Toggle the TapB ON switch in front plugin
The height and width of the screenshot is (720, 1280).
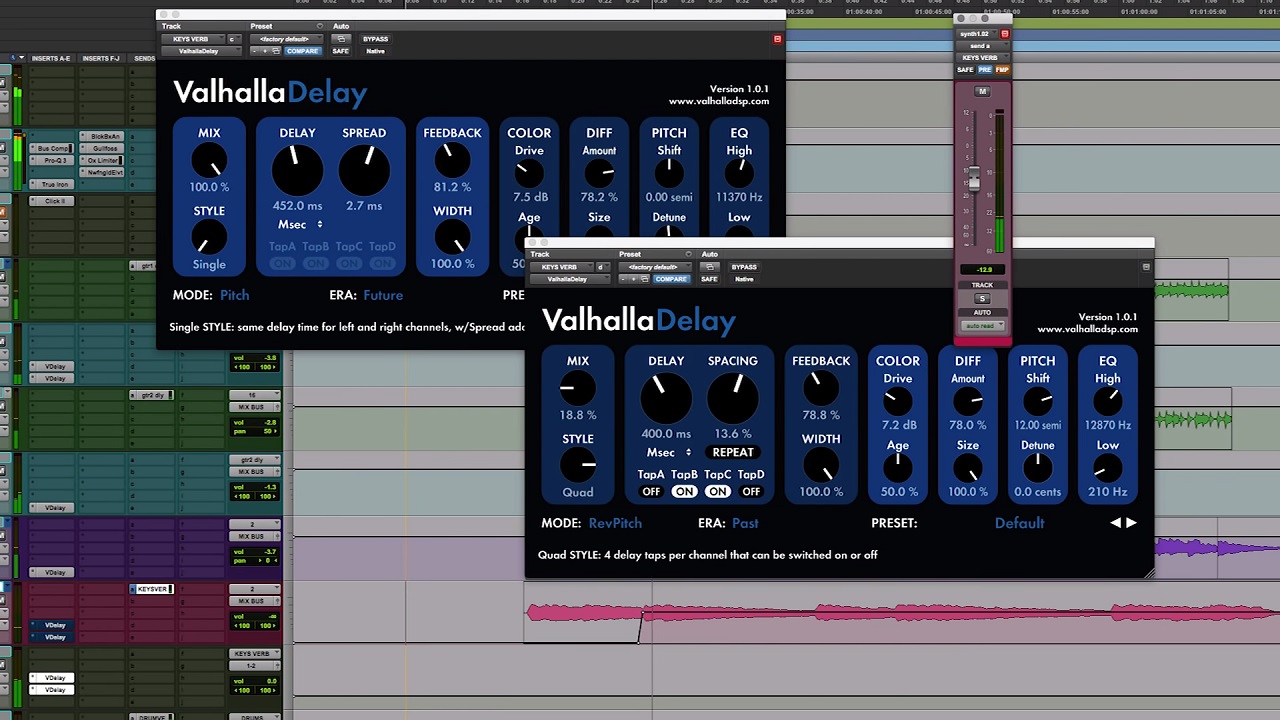coord(684,492)
